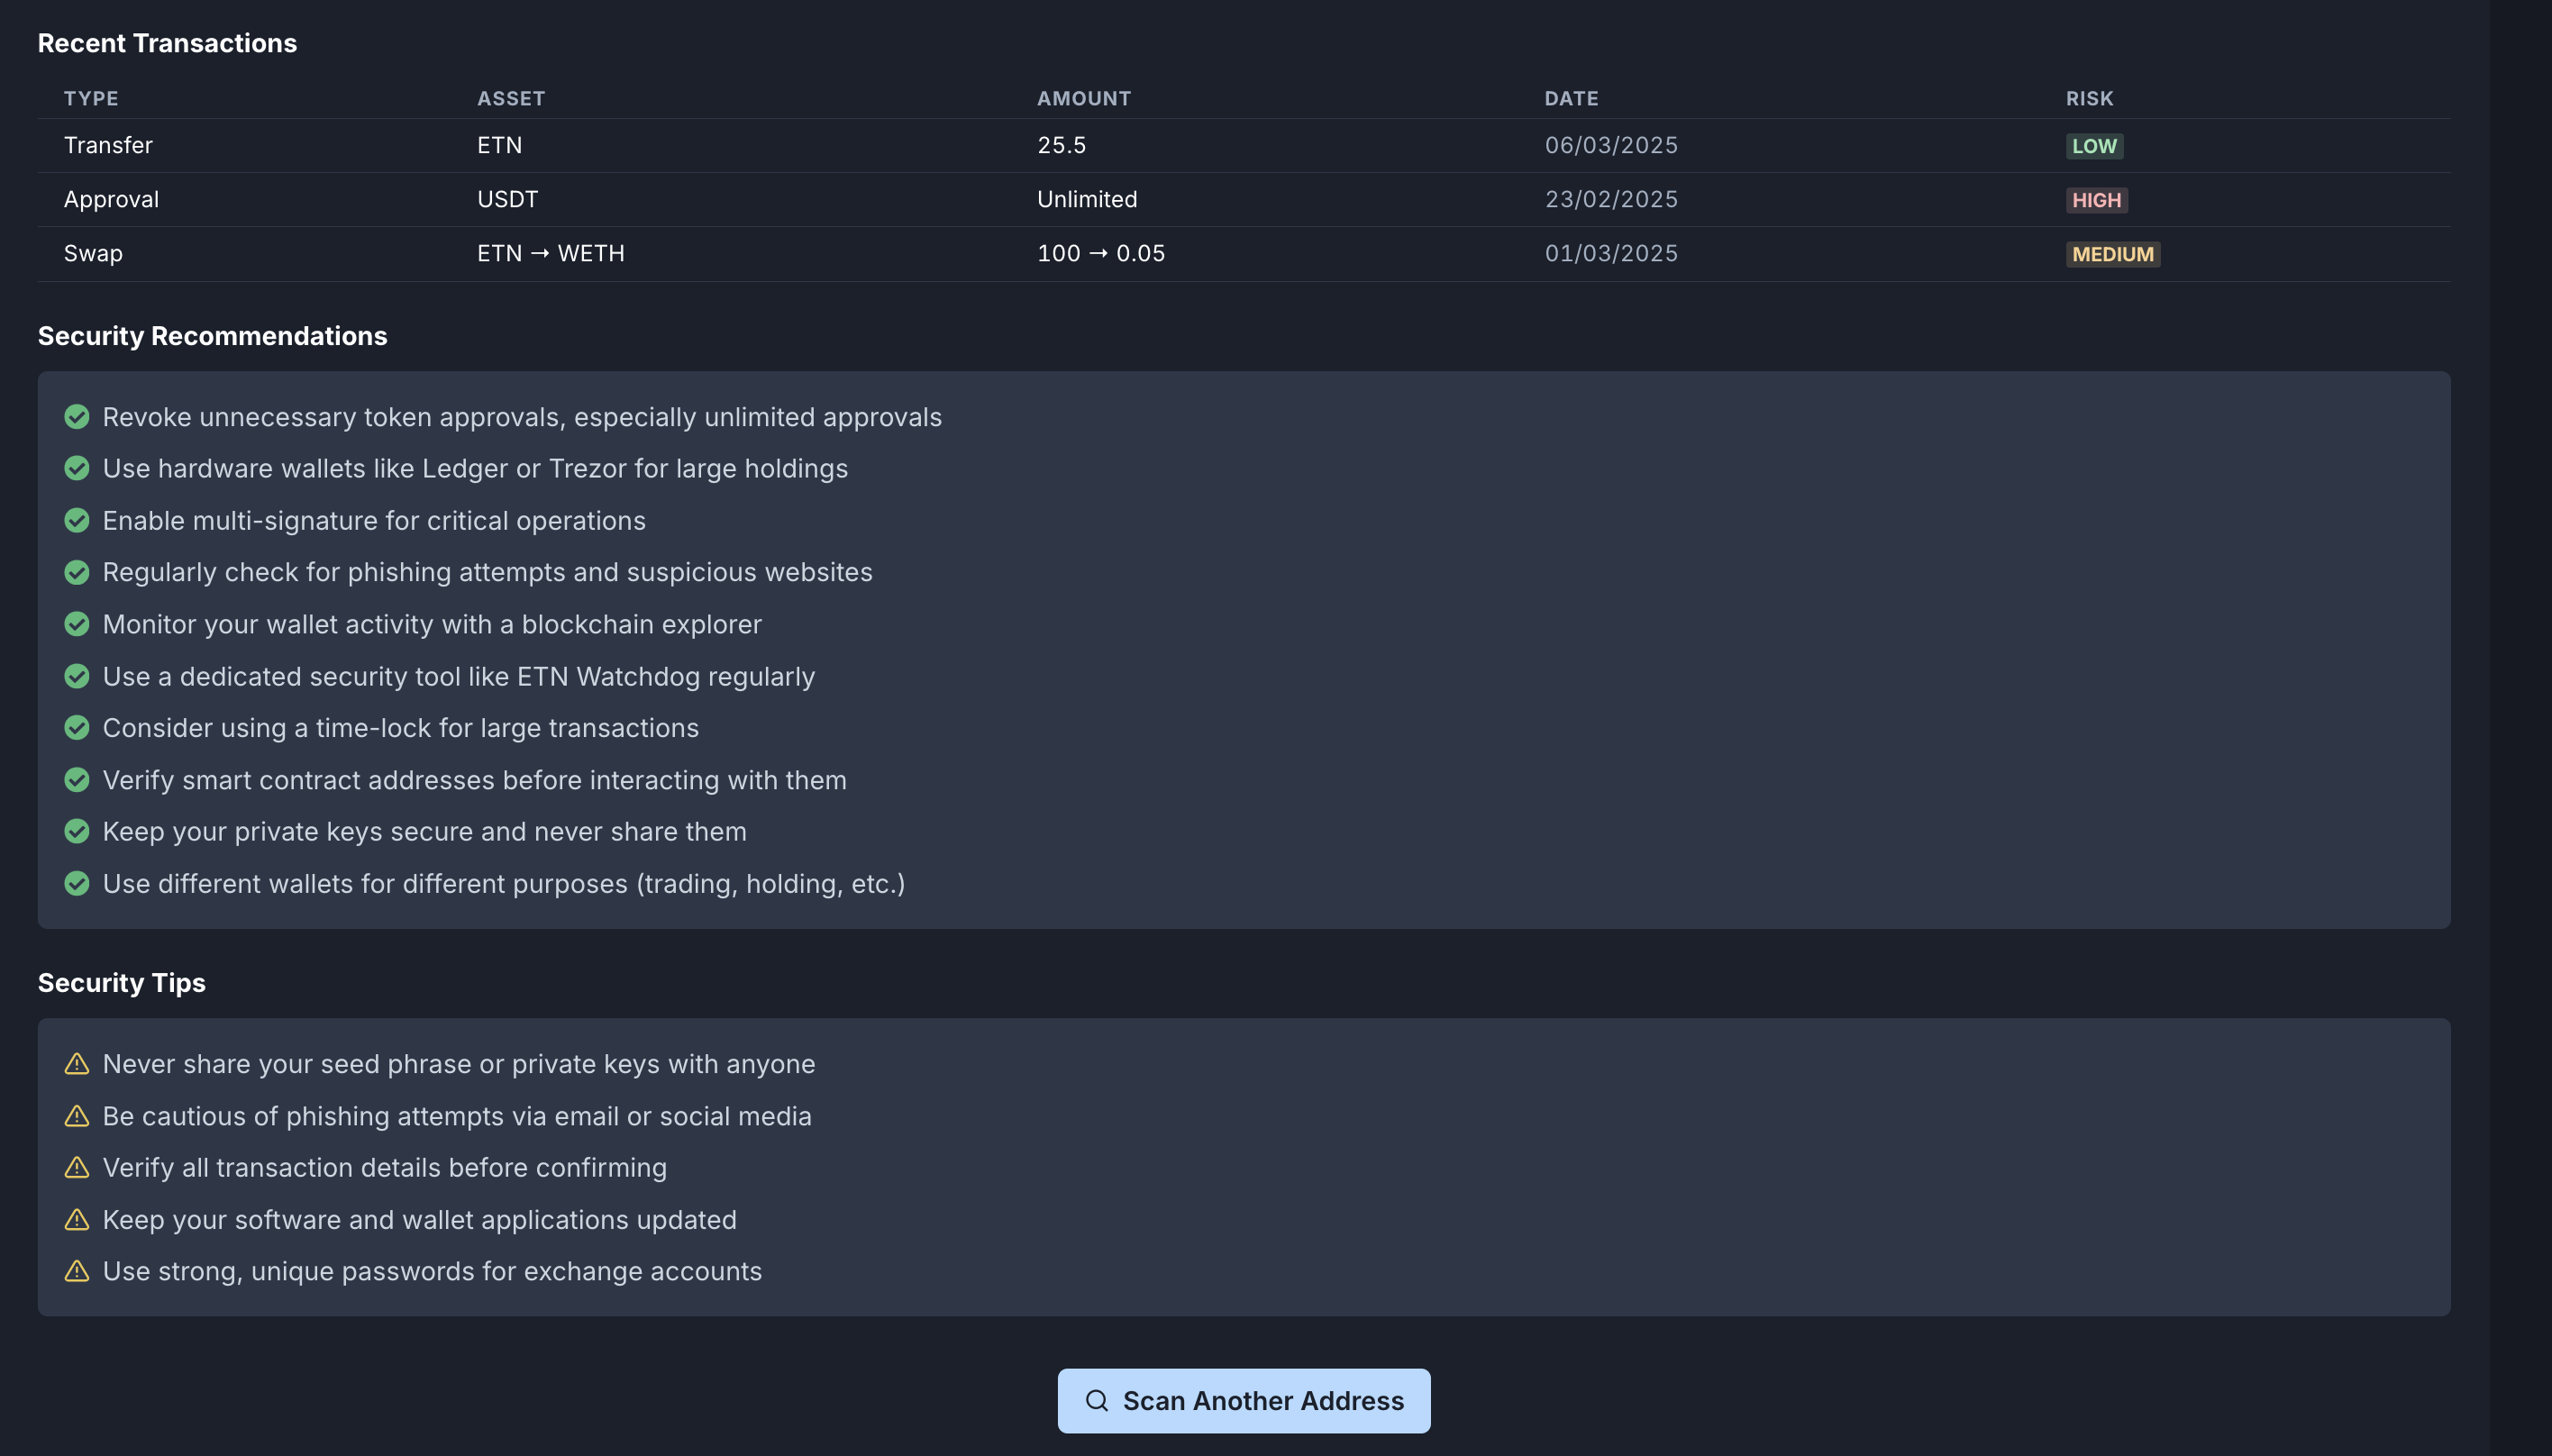Click the DATE column header
The width and height of the screenshot is (2552, 1456).
1571,98
